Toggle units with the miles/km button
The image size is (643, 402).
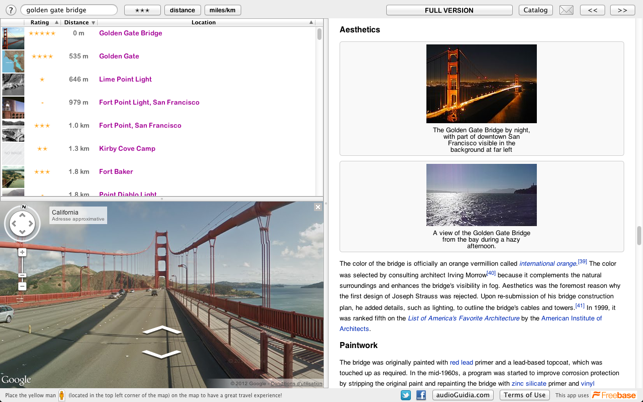click(222, 10)
